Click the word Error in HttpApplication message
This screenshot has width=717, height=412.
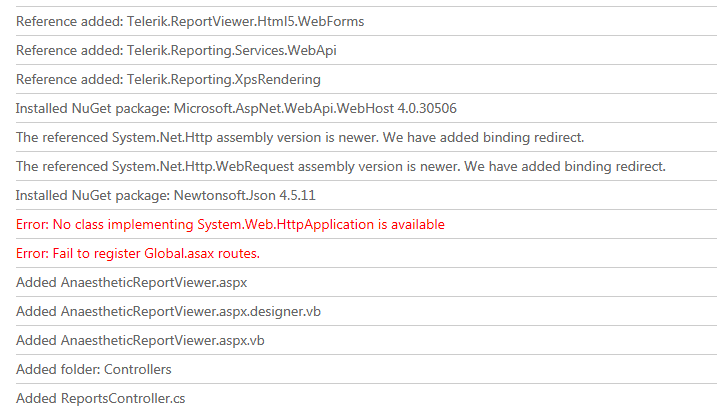(32, 225)
